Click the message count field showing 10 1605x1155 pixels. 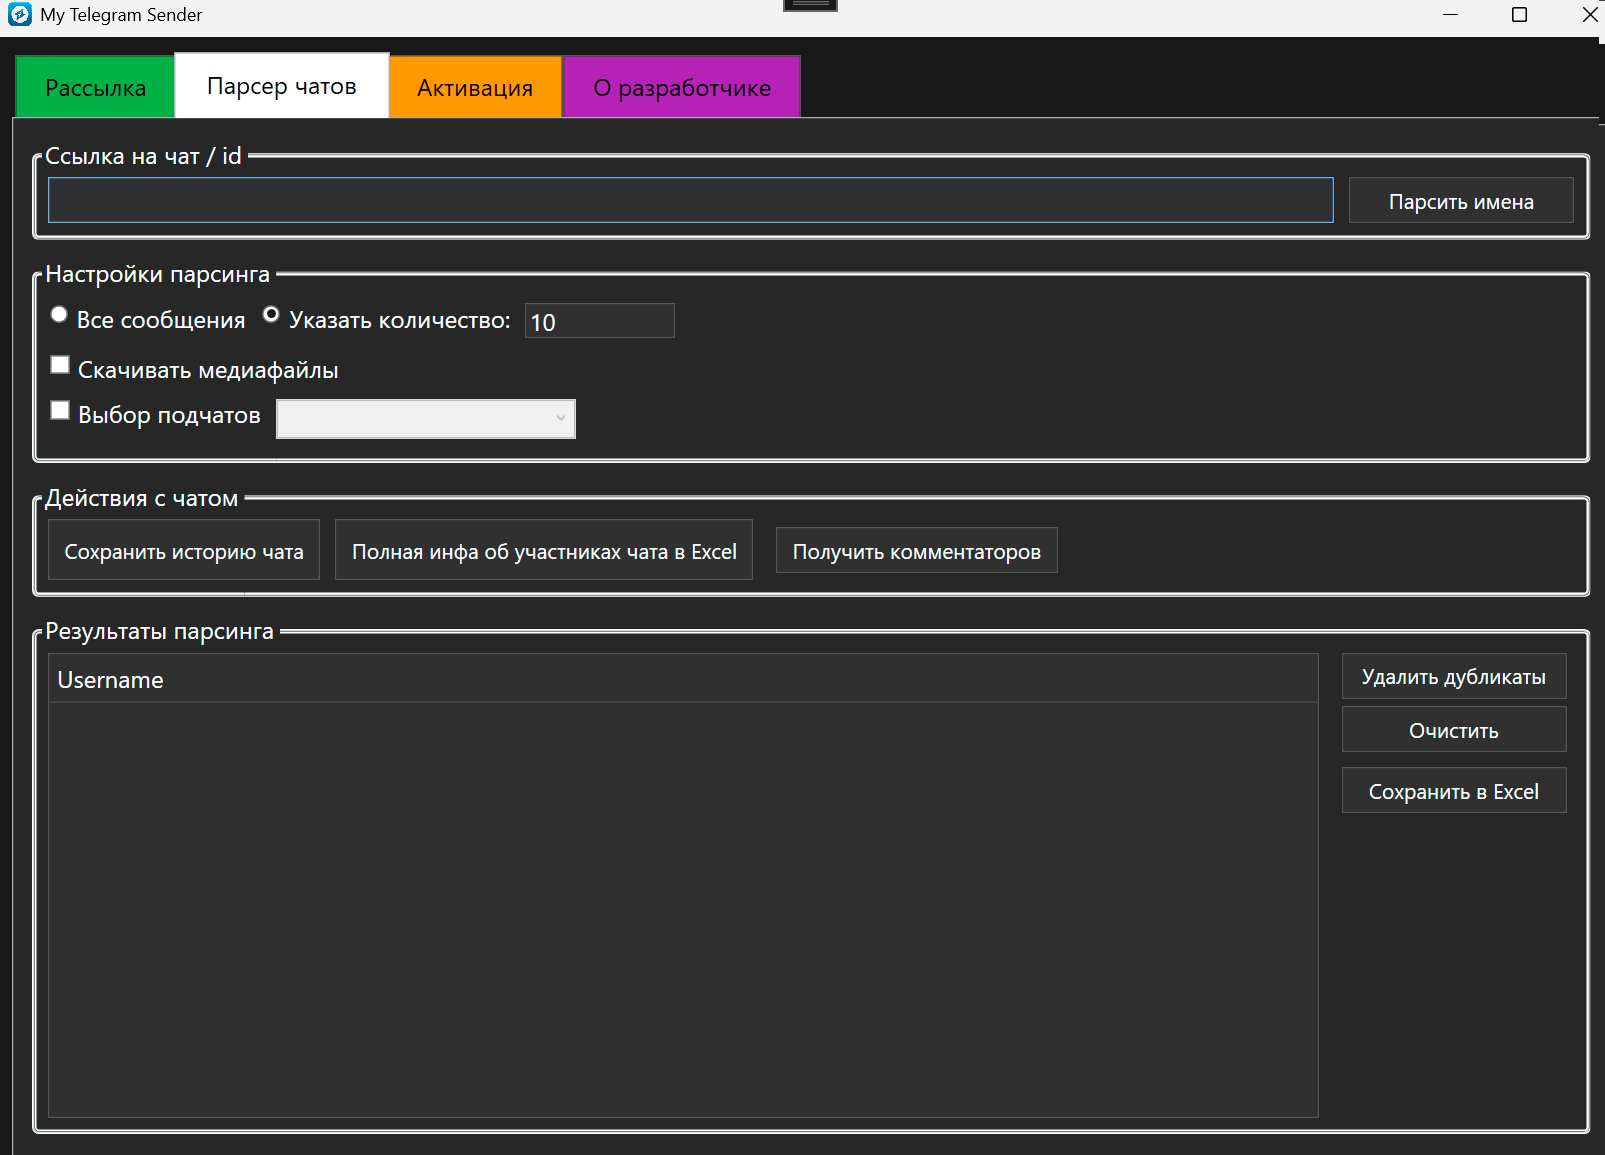[x=600, y=321]
